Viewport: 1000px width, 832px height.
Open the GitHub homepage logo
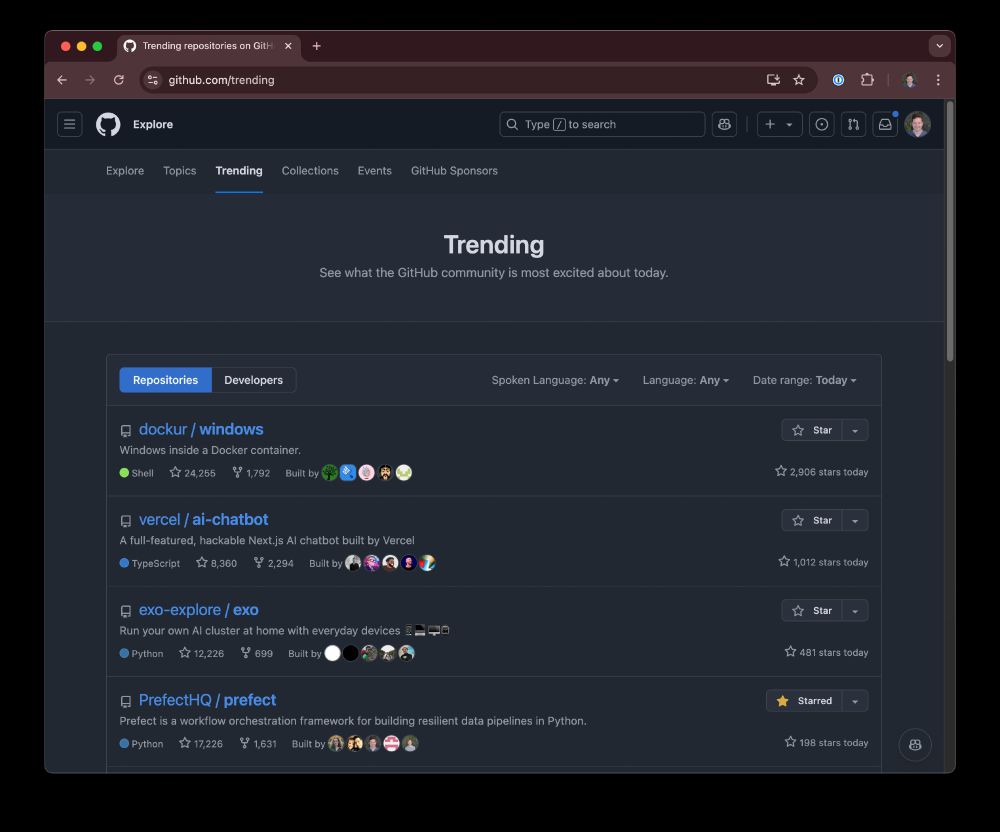point(108,124)
